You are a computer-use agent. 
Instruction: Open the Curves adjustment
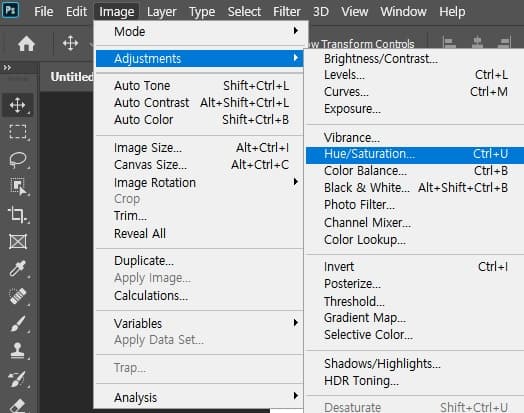click(x=415, y=92)
